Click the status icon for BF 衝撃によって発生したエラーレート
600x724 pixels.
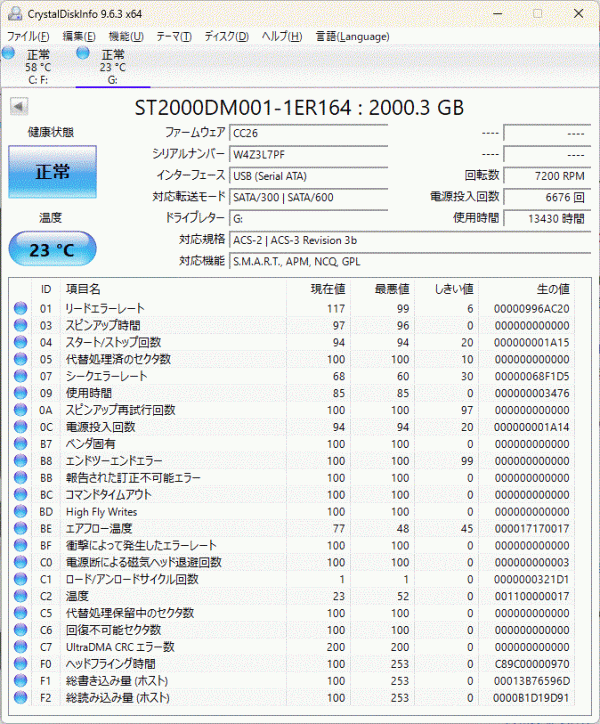click(20, 545)
